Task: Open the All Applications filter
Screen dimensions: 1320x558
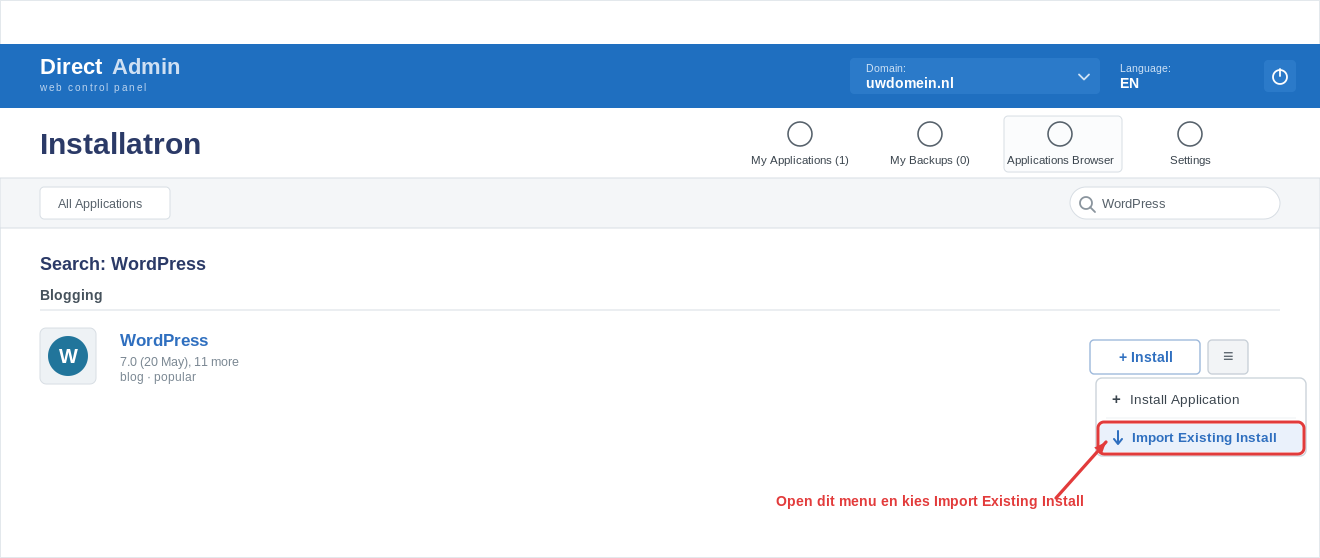Action: (x=105, y=203)
